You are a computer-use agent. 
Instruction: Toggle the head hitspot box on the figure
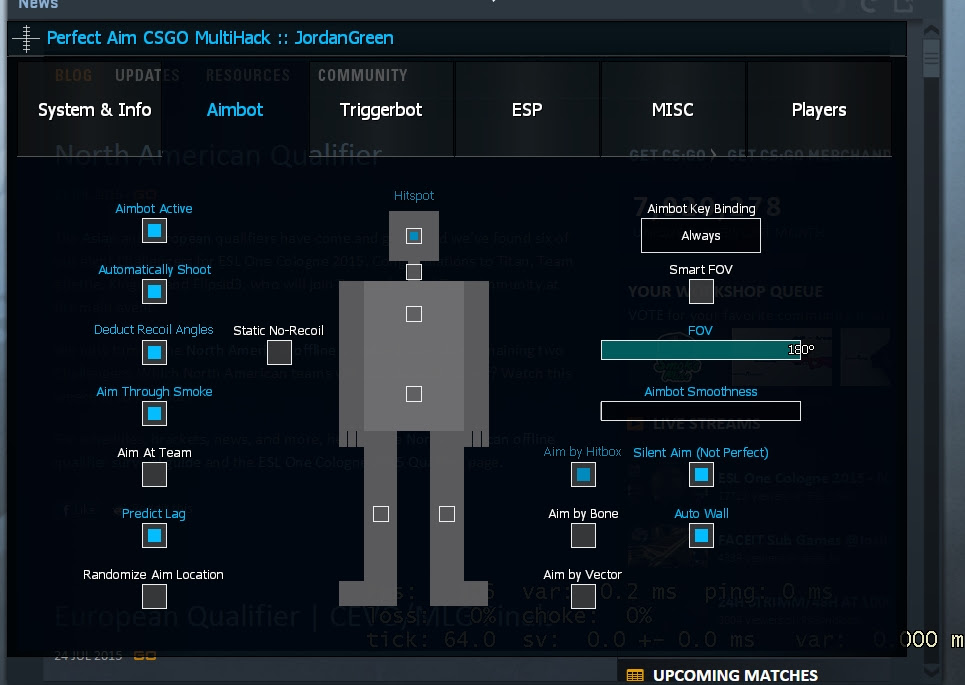tap(414, 236)
